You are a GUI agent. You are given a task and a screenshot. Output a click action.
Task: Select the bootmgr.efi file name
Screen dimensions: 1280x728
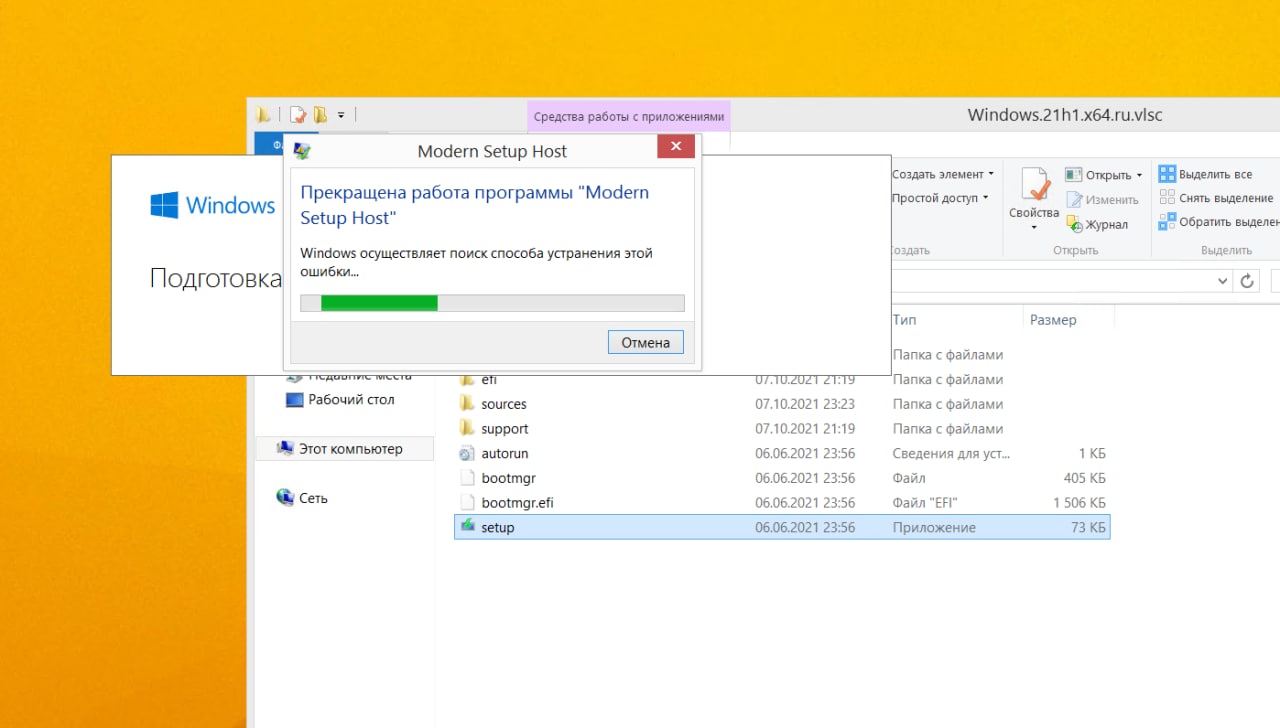click(x=517, y=503)
